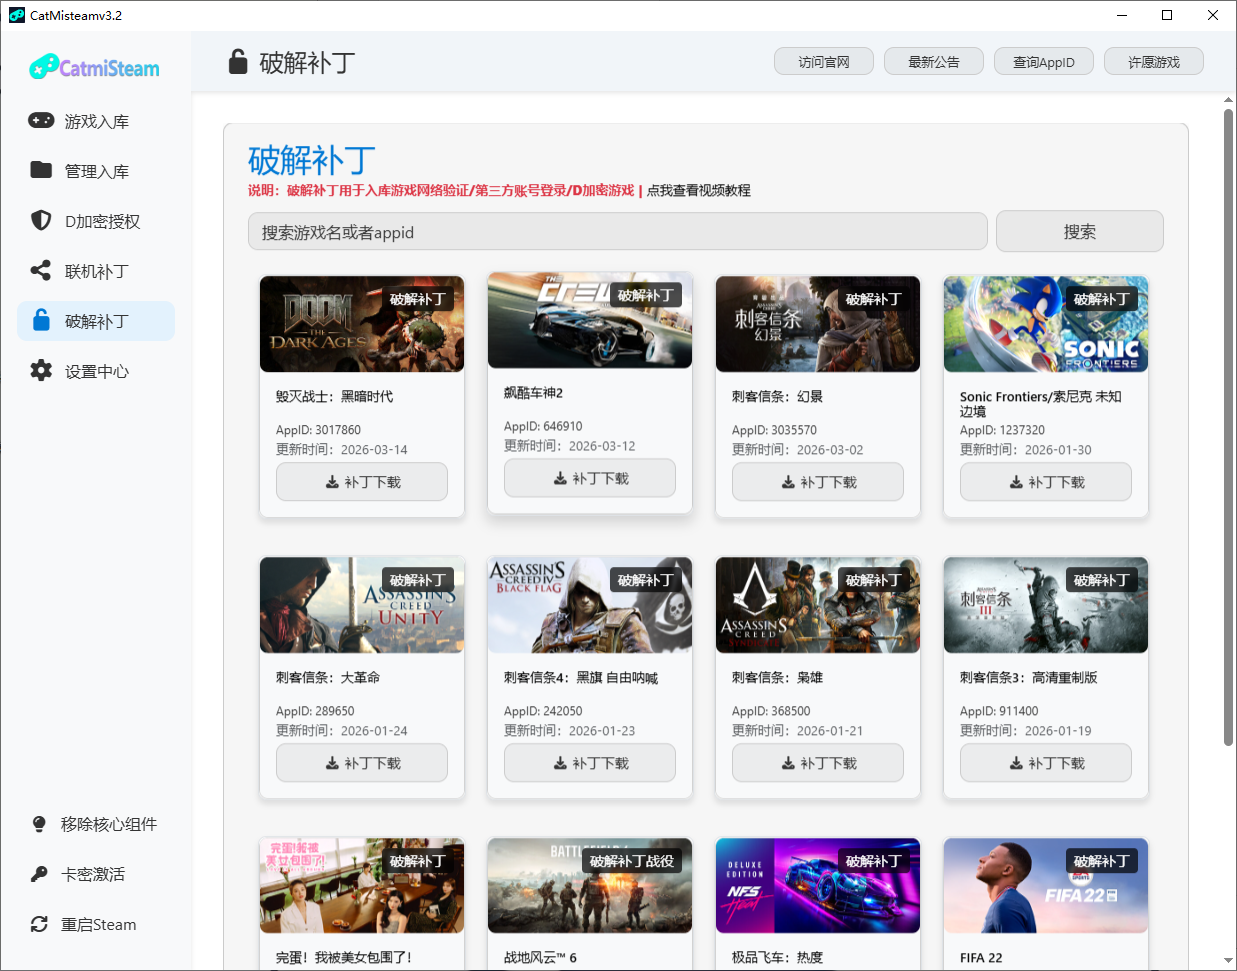
Task: Click the gear icon beside 设置中心
Action: click(x=41, y=370)
